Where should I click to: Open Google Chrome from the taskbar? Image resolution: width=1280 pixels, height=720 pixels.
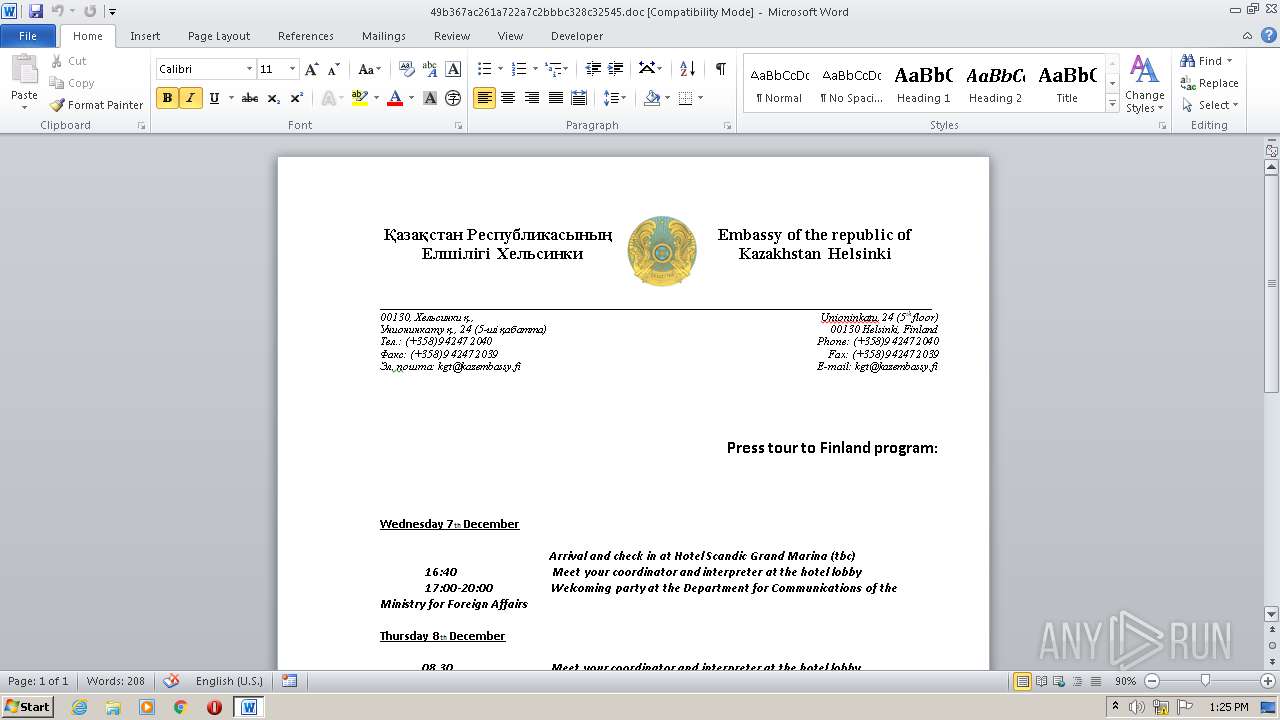[x=181, y=707]
